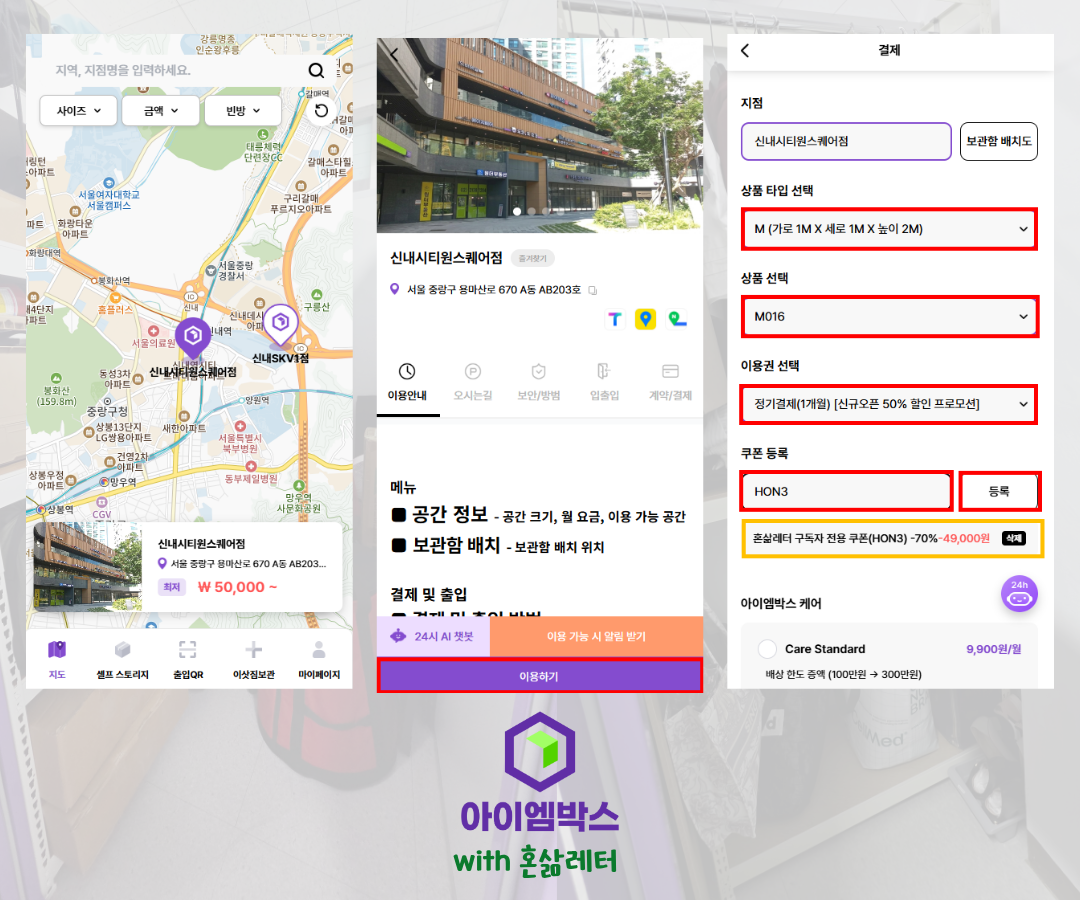This screenshot has width=1080, height=900.
Task: Open the 빈방 filter dropdown
Action: (243, 110)
